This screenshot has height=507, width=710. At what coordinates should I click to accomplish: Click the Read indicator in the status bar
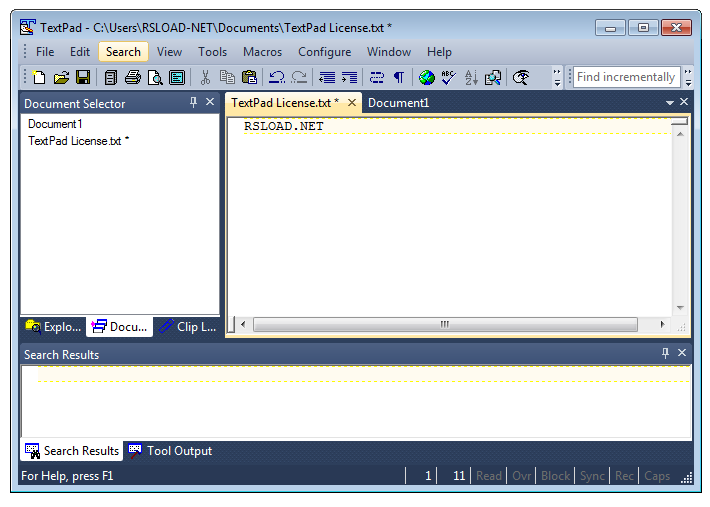point(489,476)
